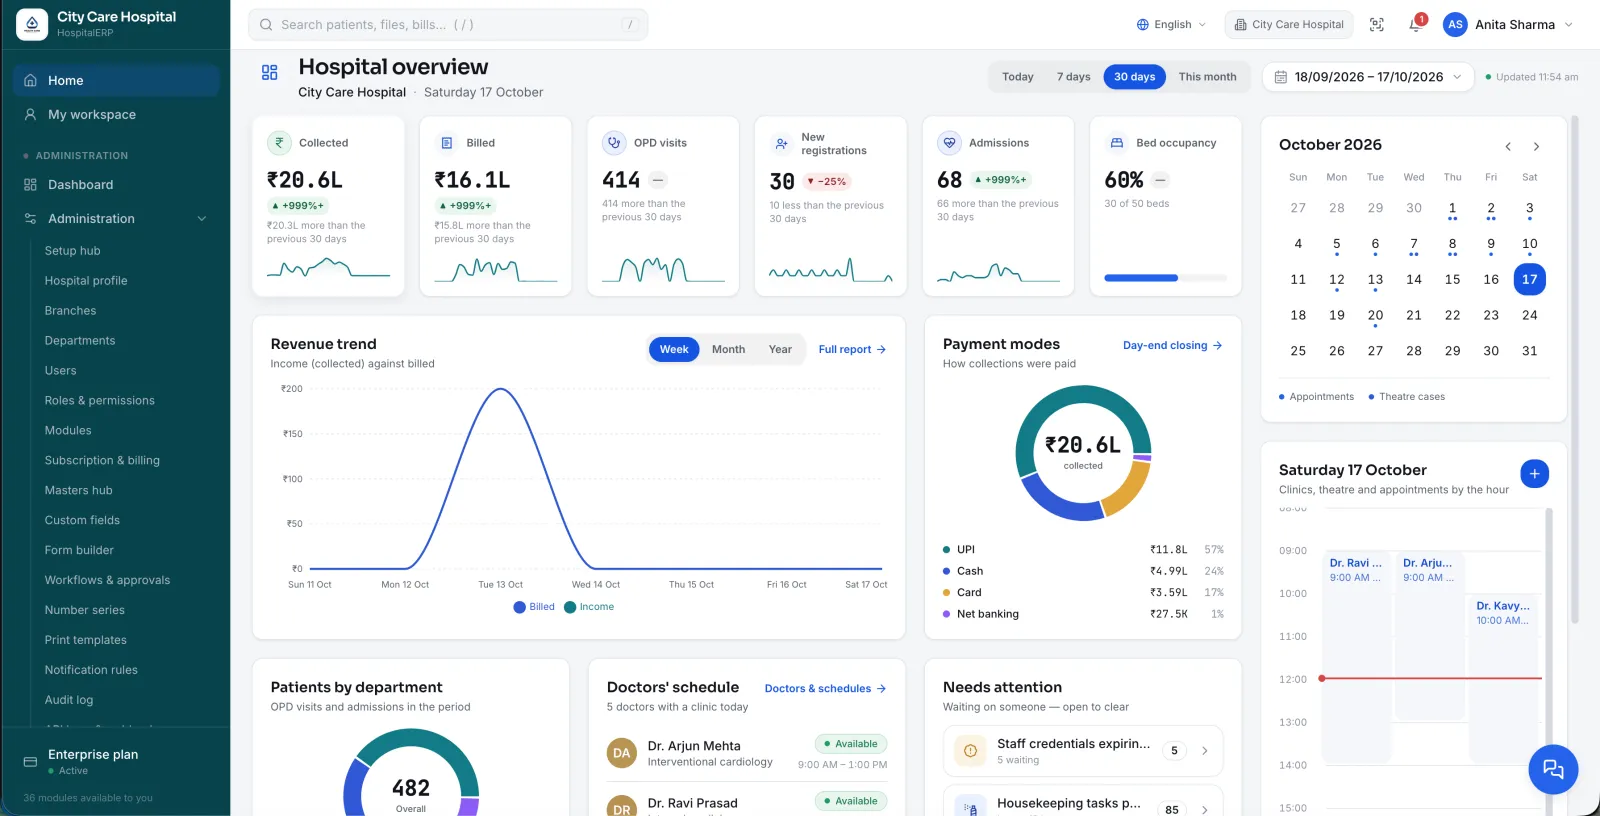Click the Billed document icon
This screenshot has height=816, width=1600.
coord(447,143)
